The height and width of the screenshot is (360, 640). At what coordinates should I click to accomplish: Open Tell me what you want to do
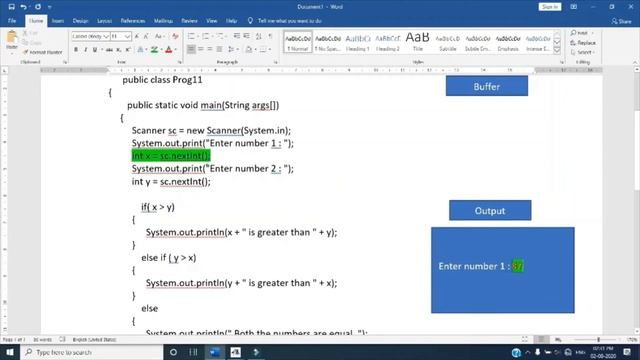click(x=285, y=20)
